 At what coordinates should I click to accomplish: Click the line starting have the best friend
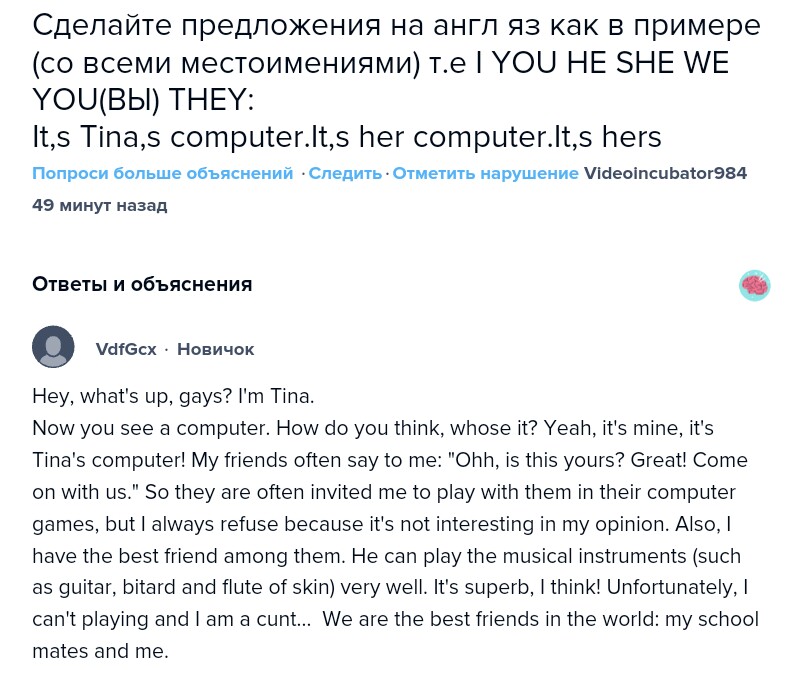pos(386,555)
